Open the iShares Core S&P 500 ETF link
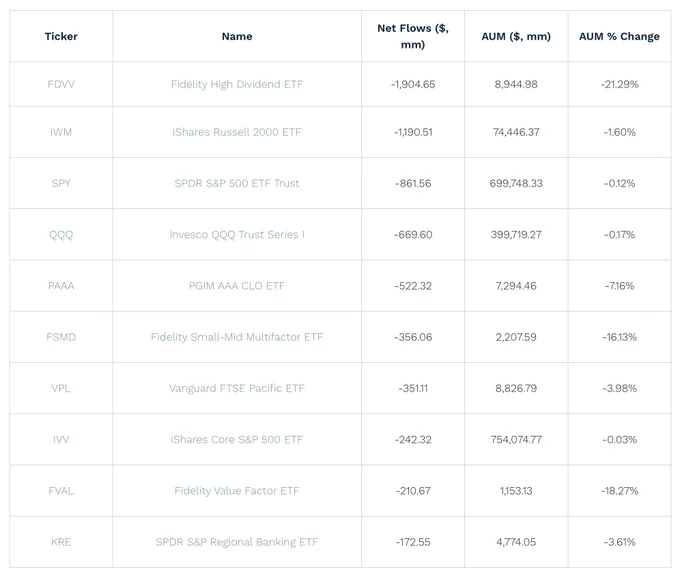This screenshot has width=680, height=578. 237,439
